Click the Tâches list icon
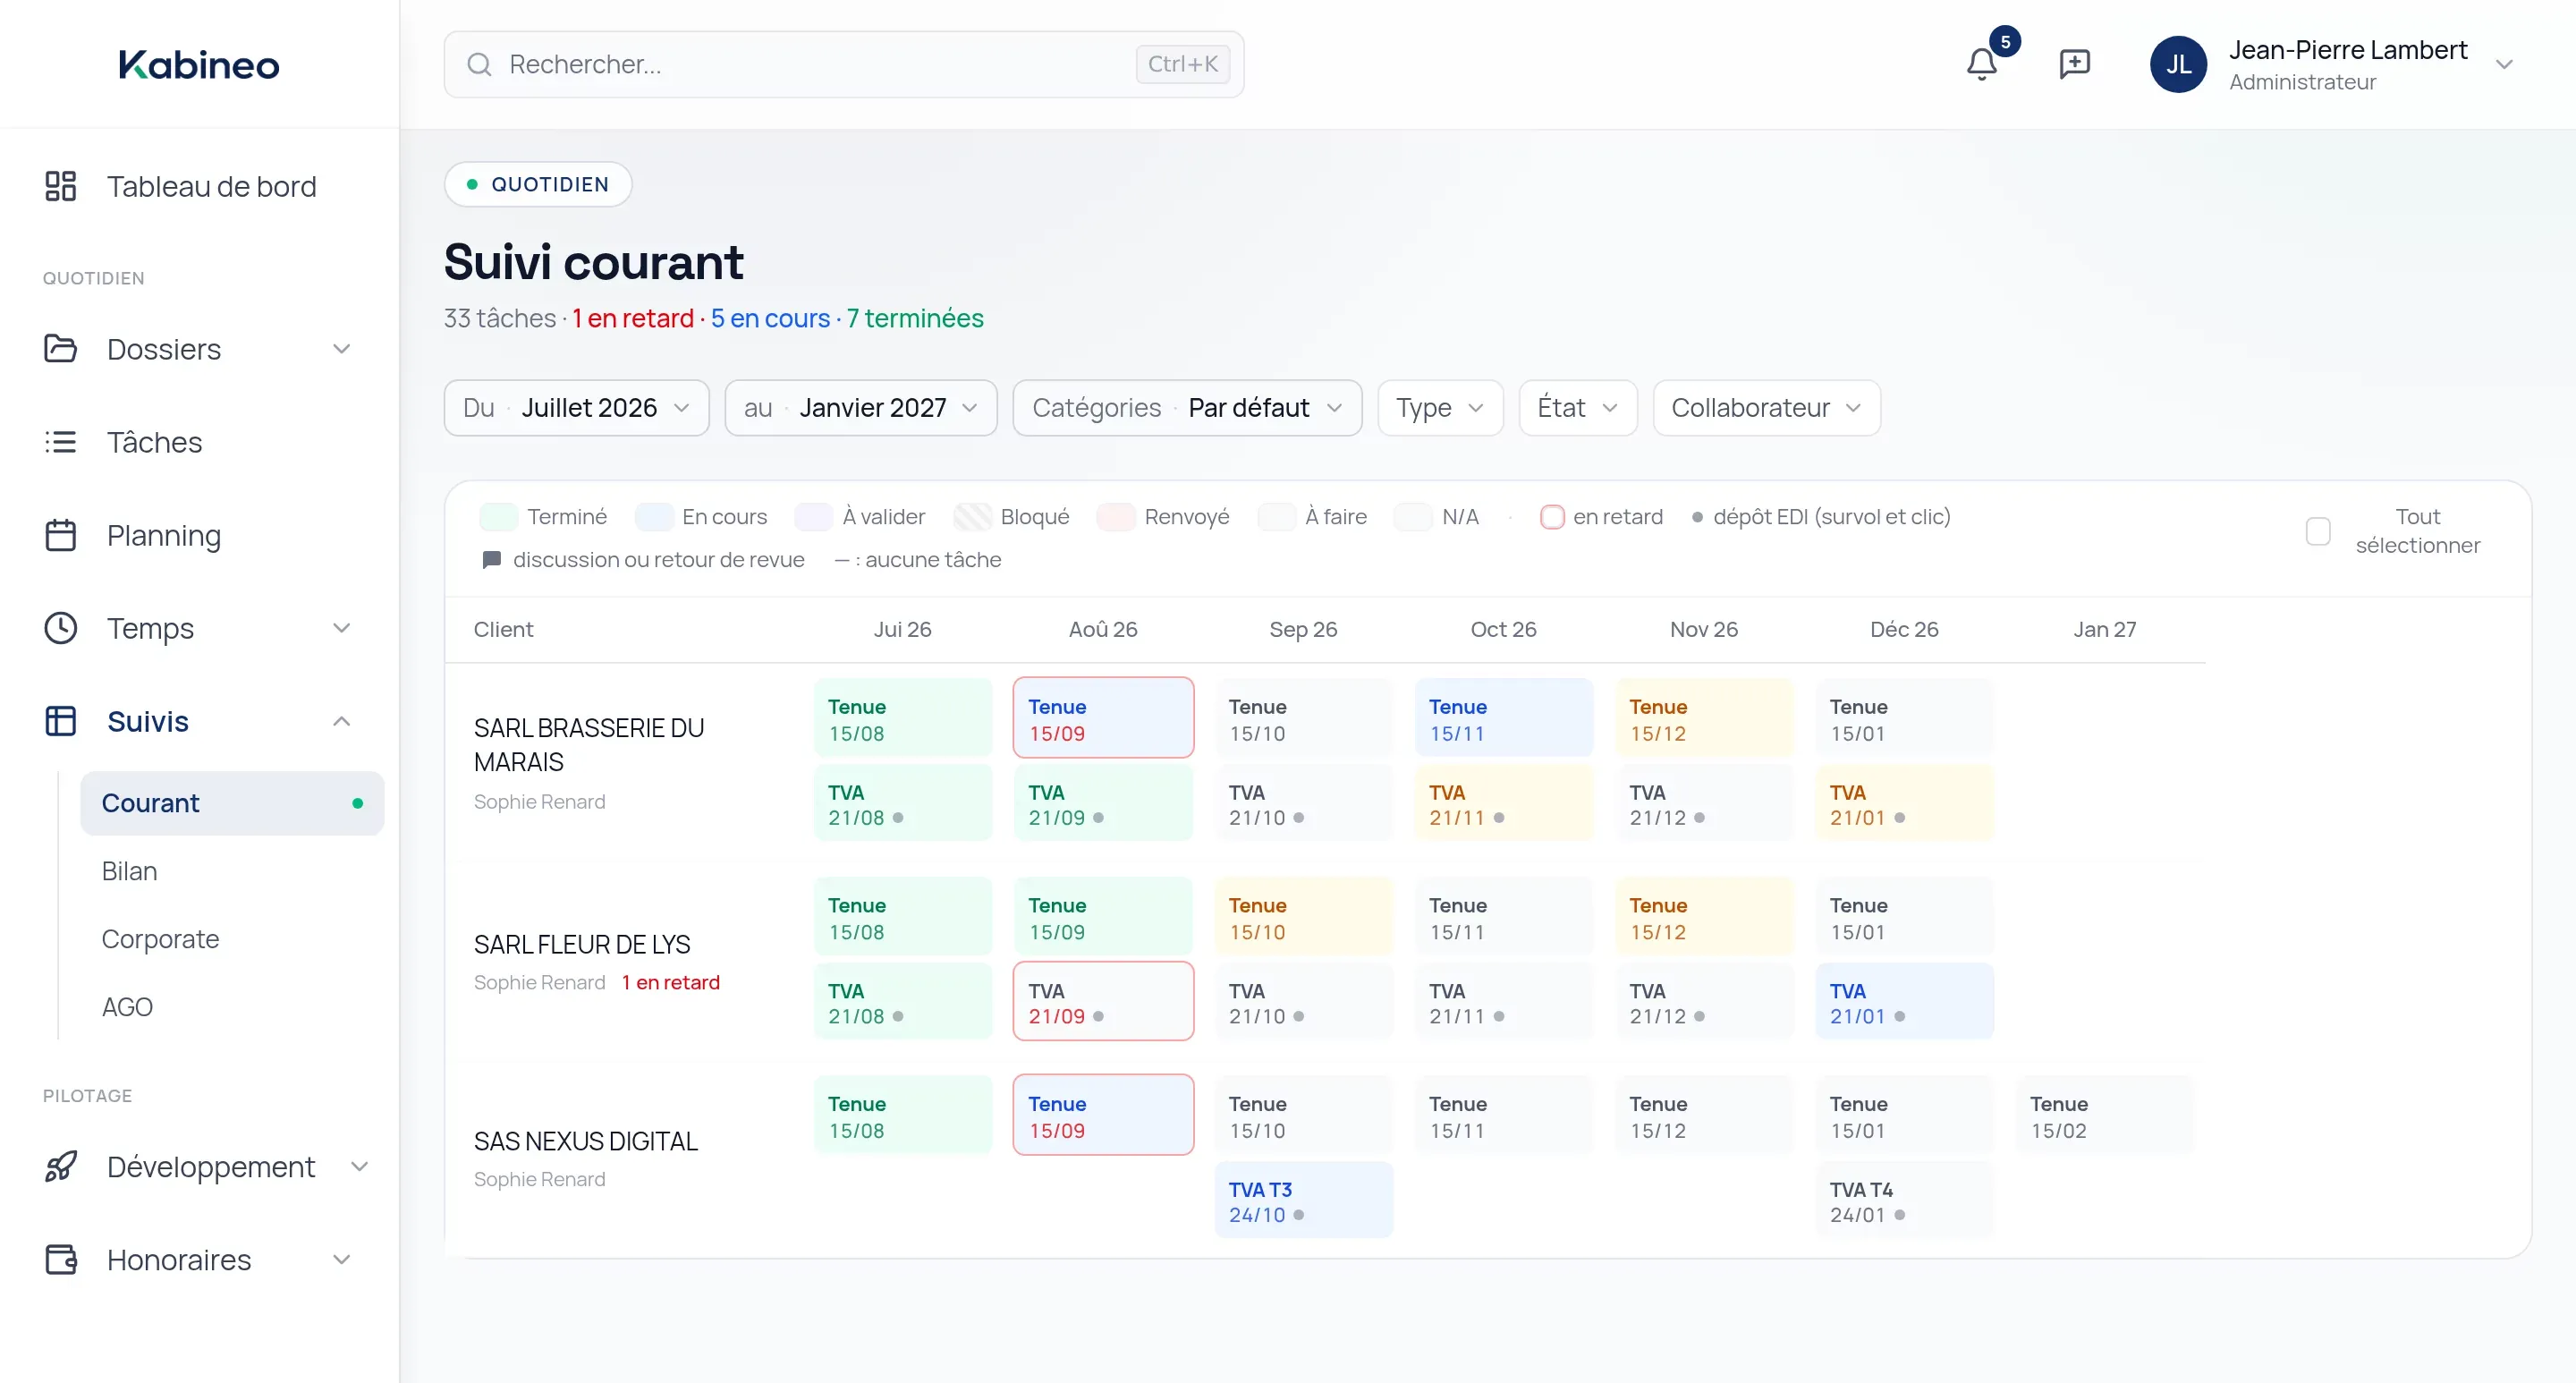 [x=60, y=442]
